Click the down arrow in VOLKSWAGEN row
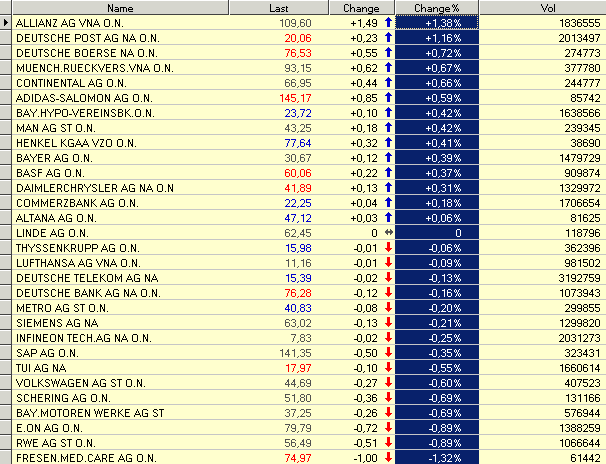Viewport: 606px width, 464px height. point(388,383)
